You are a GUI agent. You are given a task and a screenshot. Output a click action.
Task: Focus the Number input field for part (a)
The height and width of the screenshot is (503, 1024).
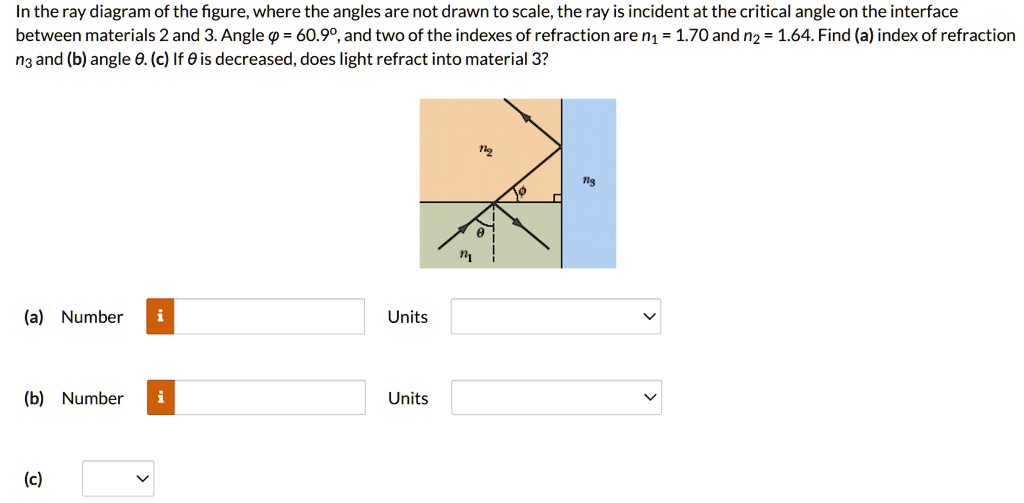(269, 317)
